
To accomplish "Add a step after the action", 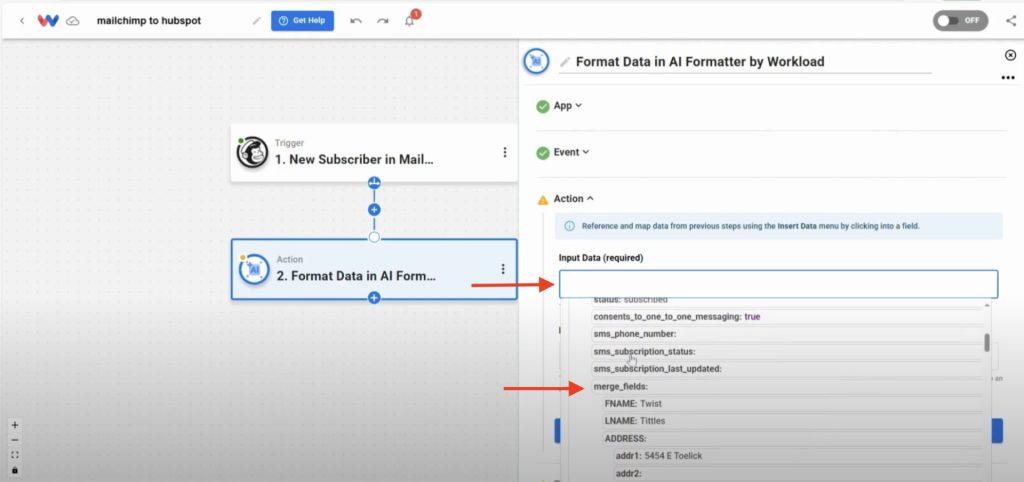I will pyautogui.click(x=374, y=298).
